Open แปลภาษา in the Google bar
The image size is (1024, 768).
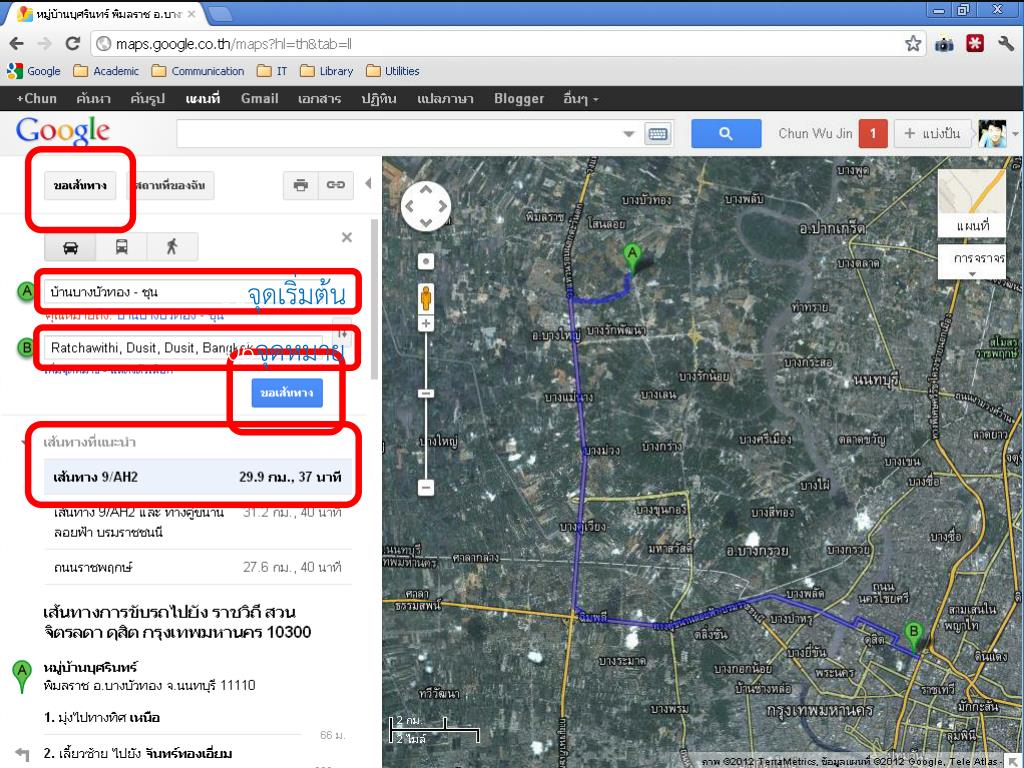click(x=445, y=99)
